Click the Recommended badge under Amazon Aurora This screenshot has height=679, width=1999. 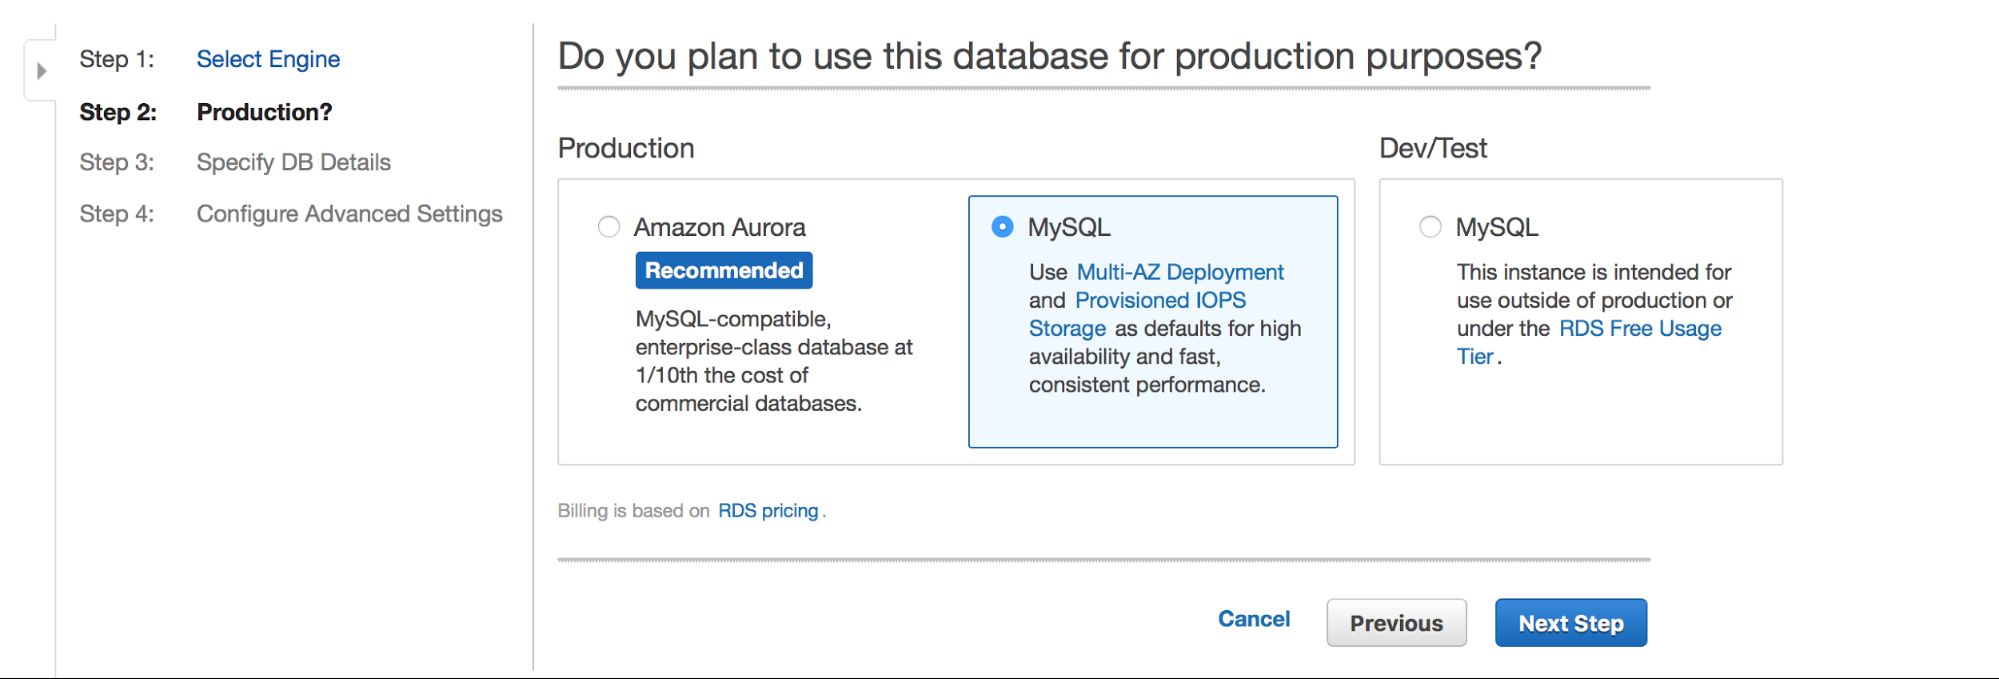click(x=724, y=270)
